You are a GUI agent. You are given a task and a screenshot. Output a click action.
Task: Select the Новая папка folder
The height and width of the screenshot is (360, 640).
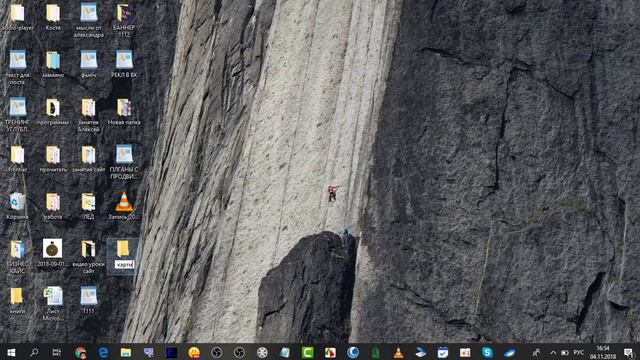[124, 111]
